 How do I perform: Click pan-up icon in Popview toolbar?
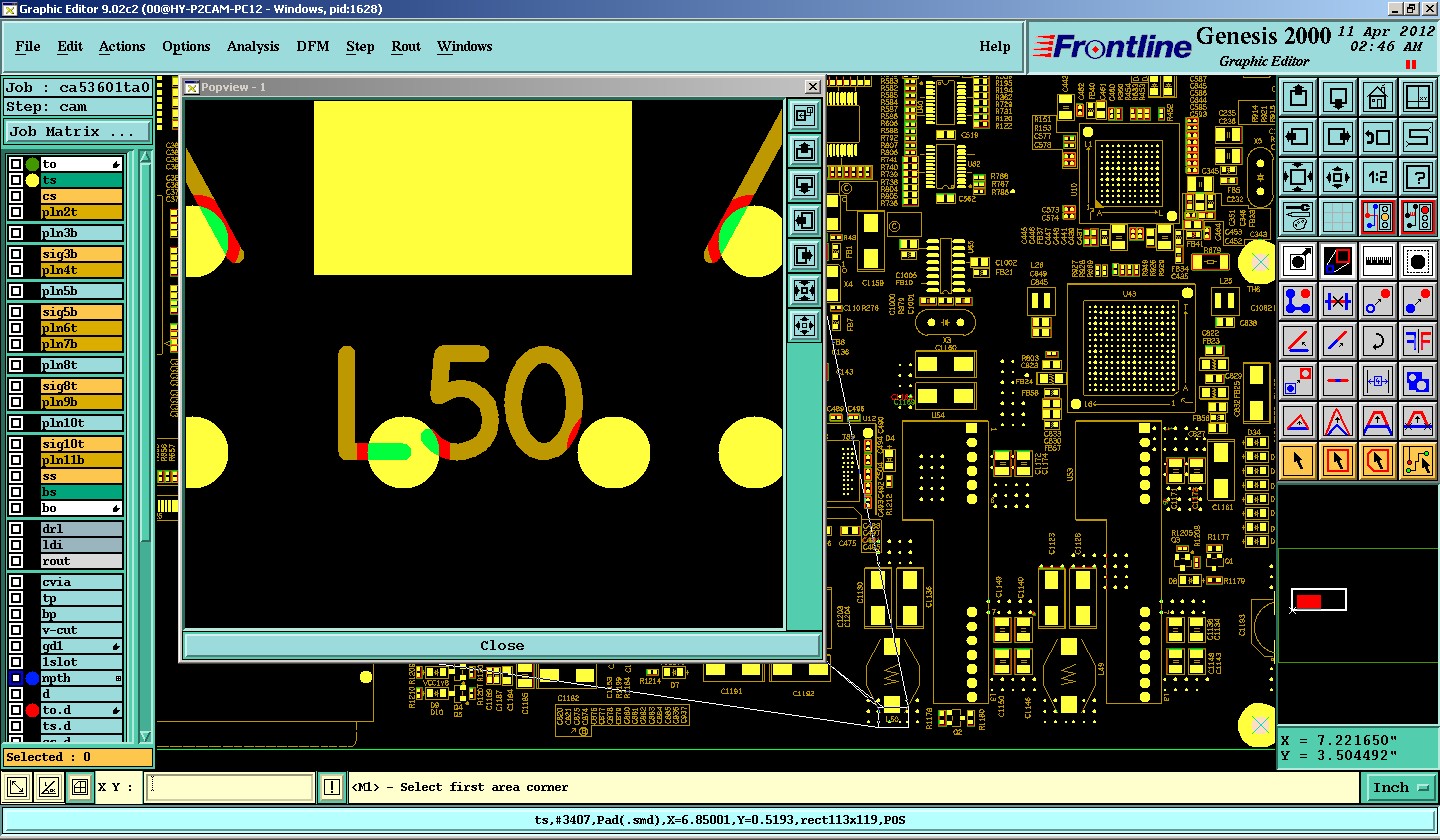804,150
